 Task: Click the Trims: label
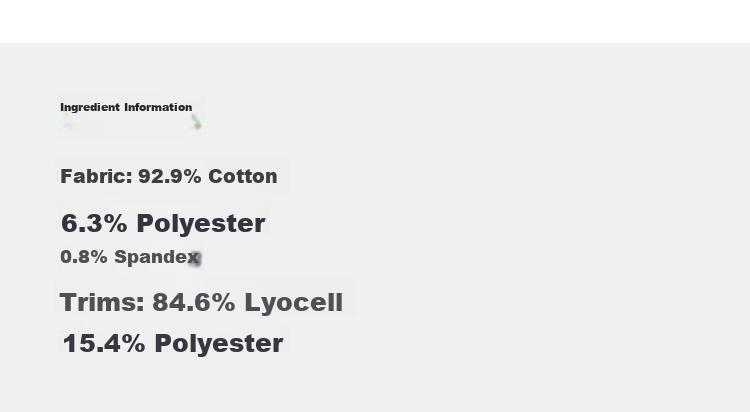102,302
